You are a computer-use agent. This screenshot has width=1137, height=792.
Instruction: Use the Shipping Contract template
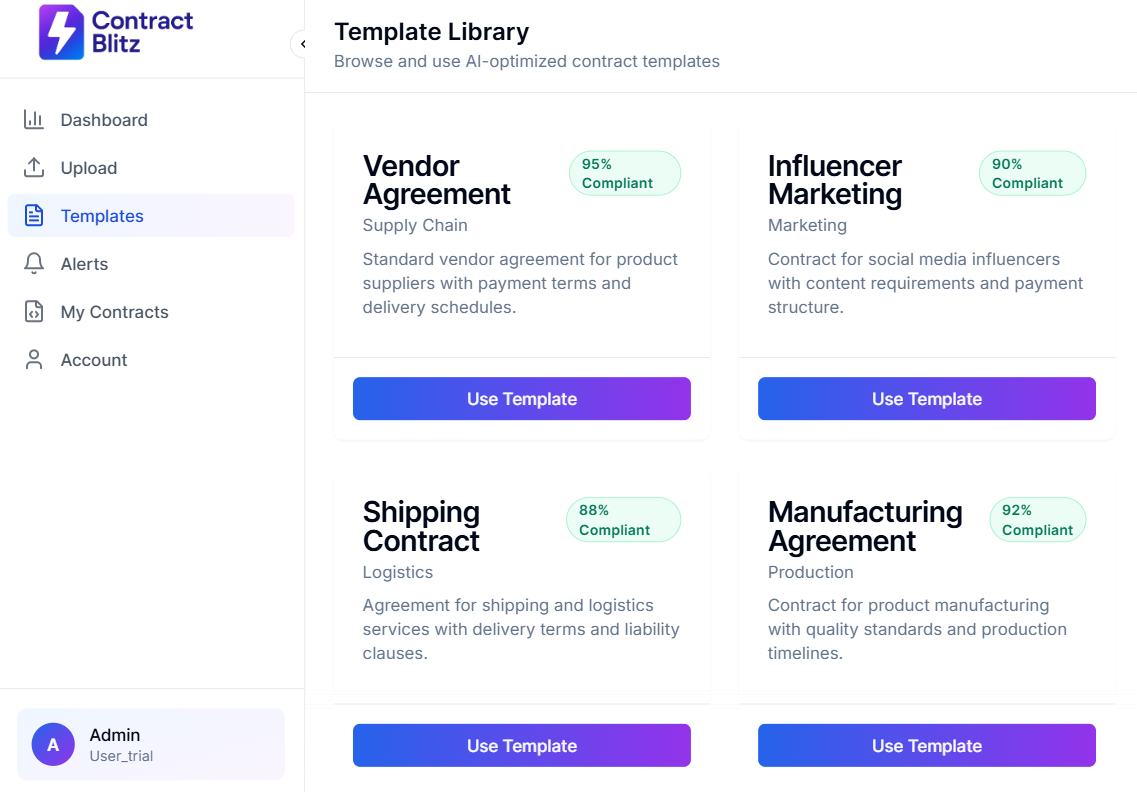click(521, 746)
